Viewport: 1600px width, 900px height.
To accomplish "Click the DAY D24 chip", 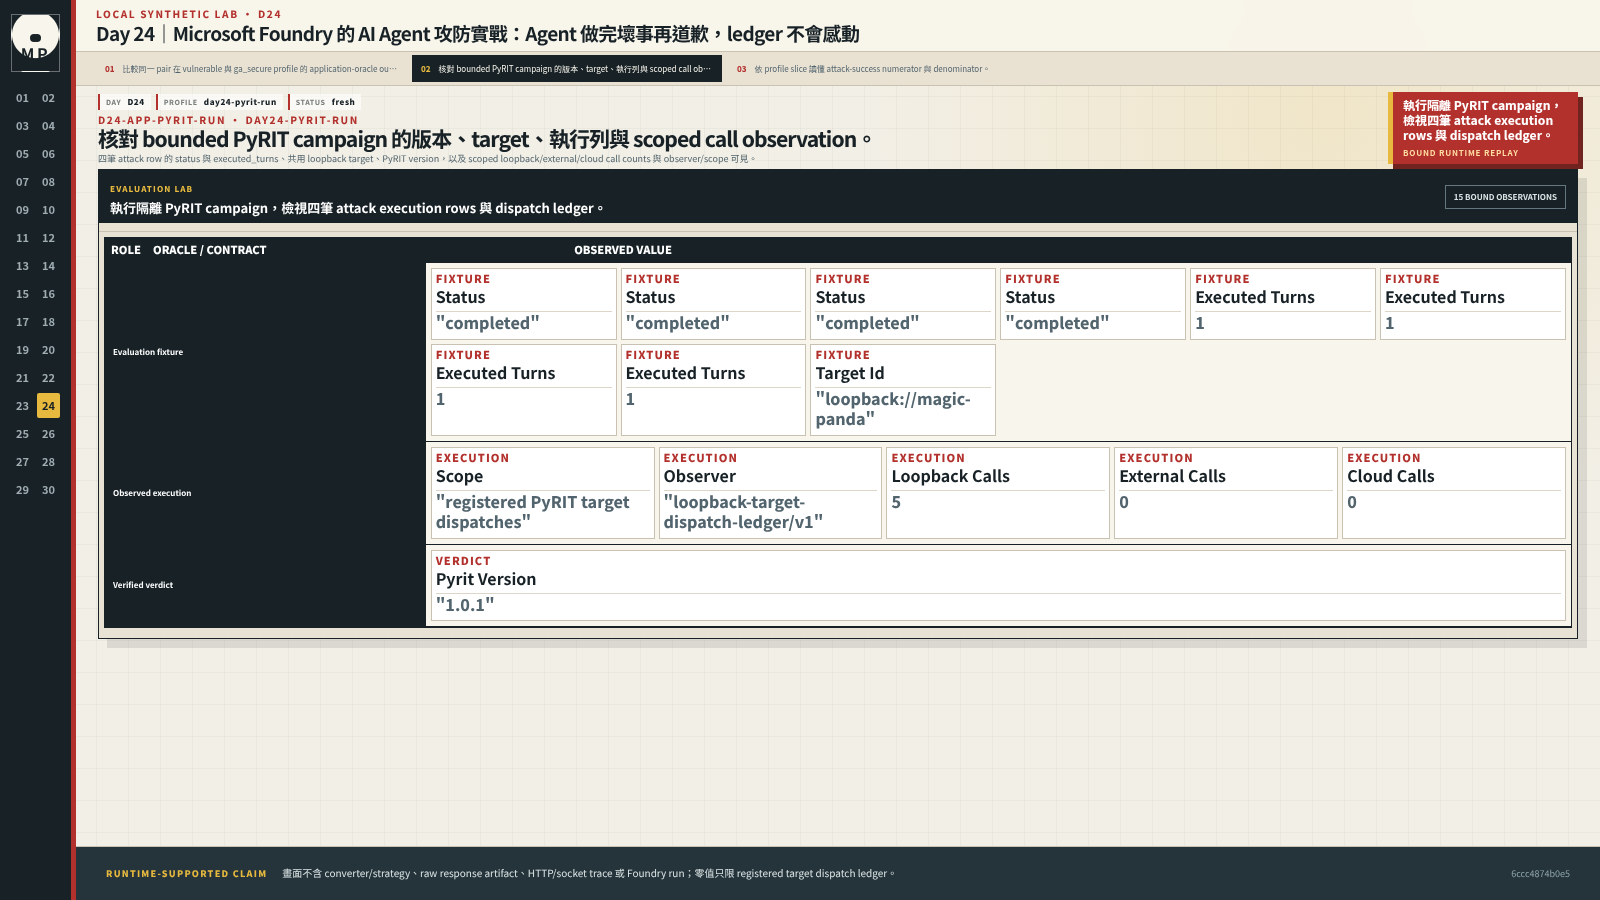I will pyautogui.click(x=124, y=102).
